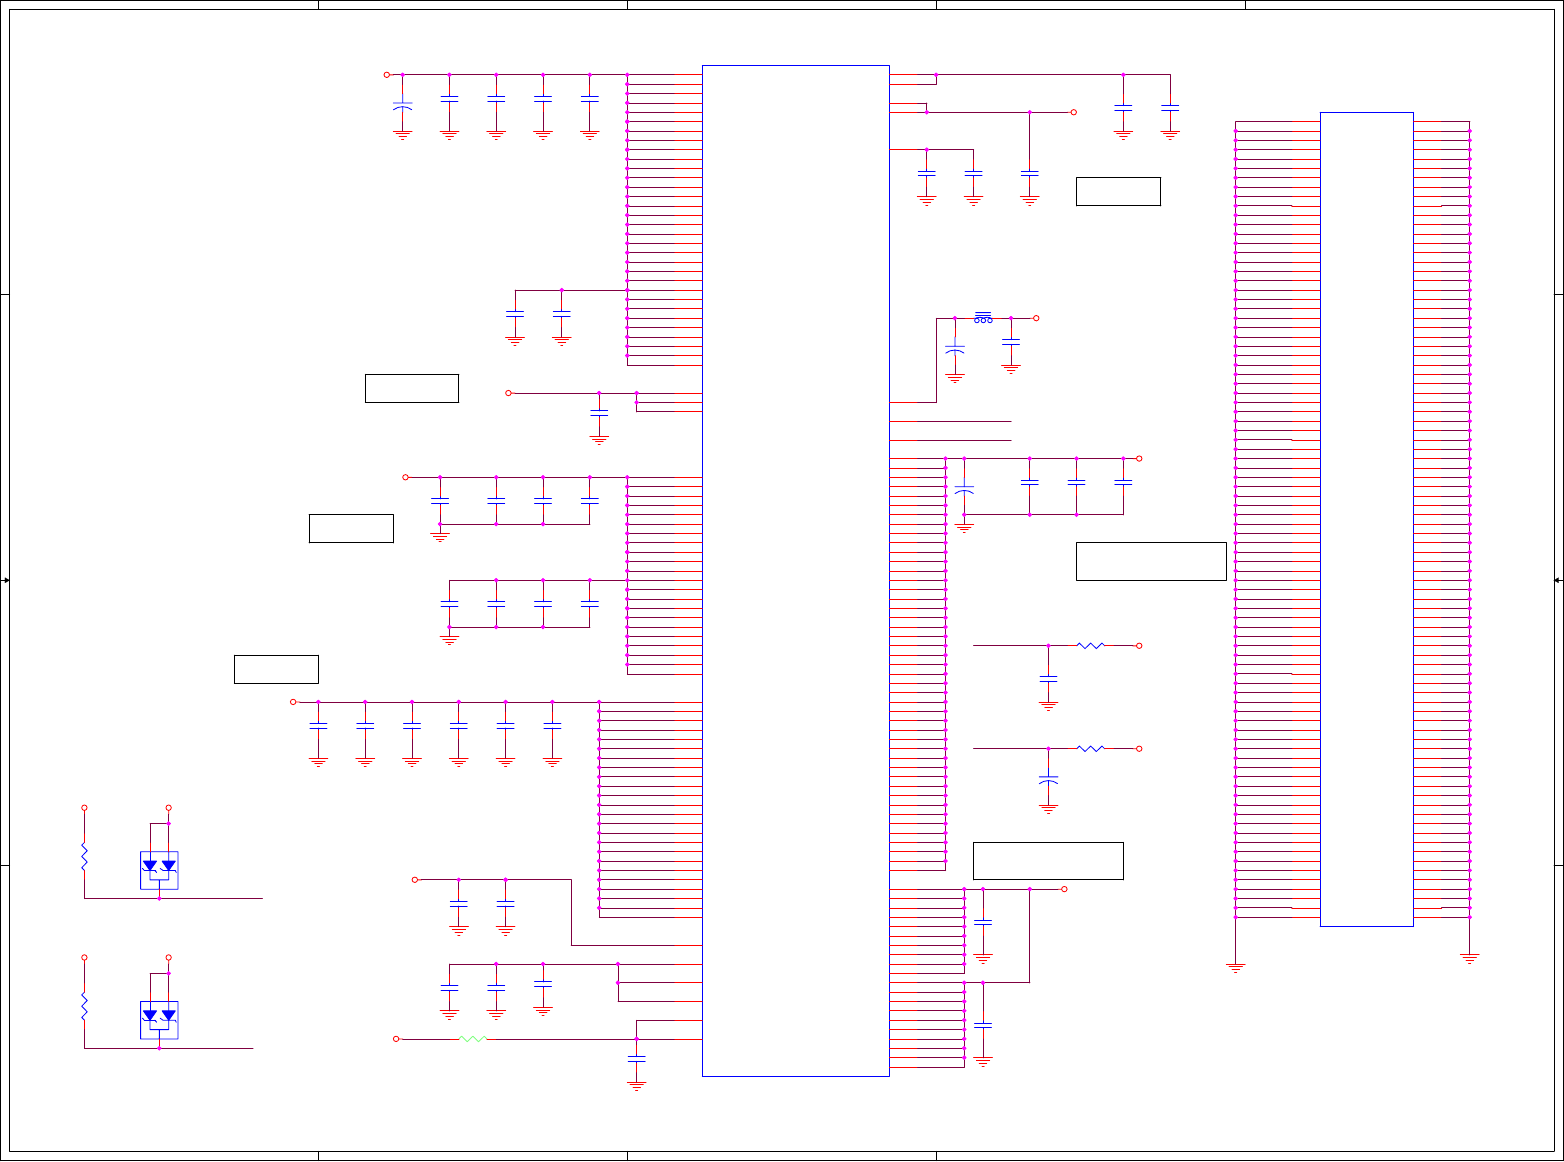Click ground symbol under connector's right pin column
The image size is (1564, 1162).
(1469, 958)
